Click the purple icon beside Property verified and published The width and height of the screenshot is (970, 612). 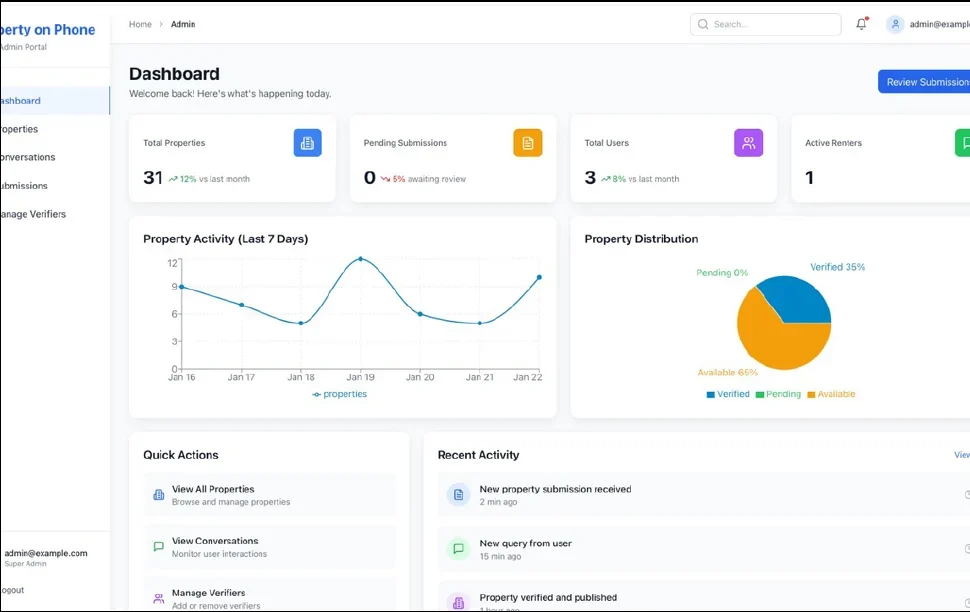coord(458,602)
